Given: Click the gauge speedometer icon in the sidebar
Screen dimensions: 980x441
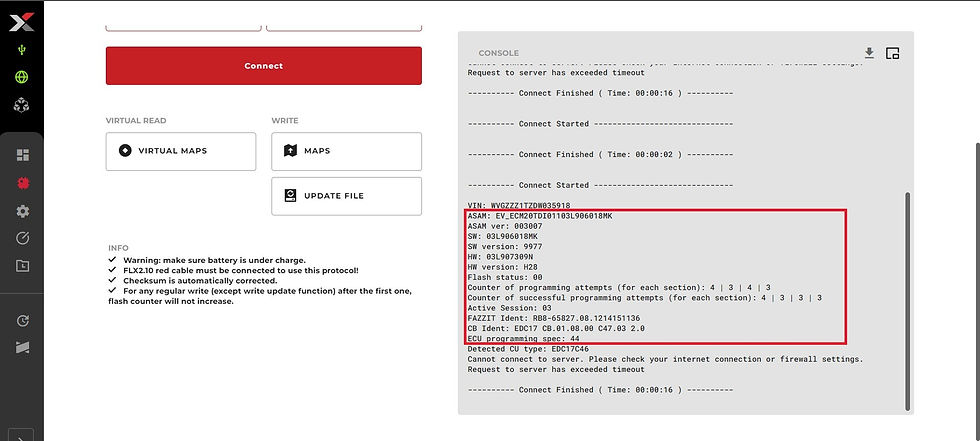Looking at the screenshot, I should click(22, 238).
